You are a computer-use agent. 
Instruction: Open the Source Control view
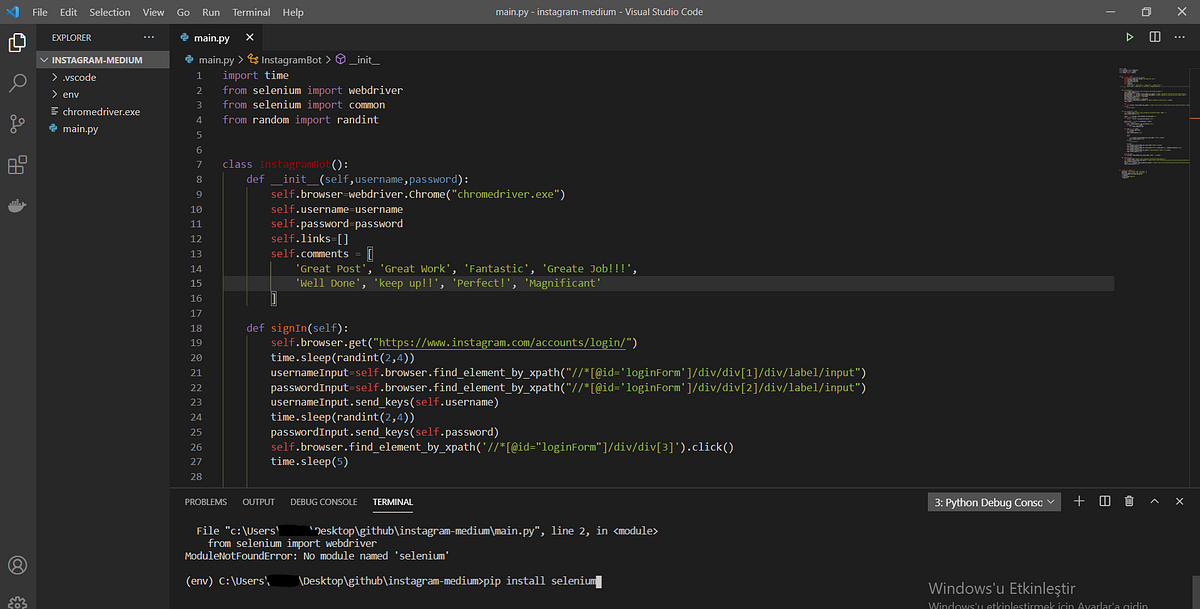pyautogui.click(x=17, y=123)
